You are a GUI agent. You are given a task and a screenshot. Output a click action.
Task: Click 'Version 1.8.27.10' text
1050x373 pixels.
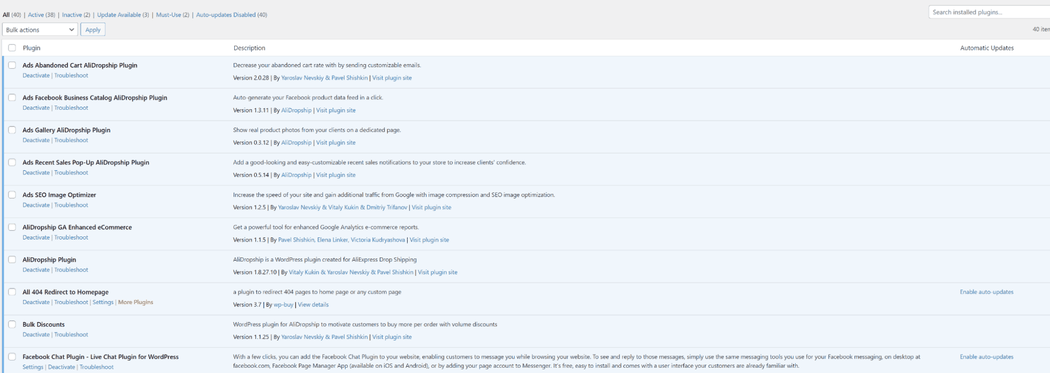click(255, 273)
